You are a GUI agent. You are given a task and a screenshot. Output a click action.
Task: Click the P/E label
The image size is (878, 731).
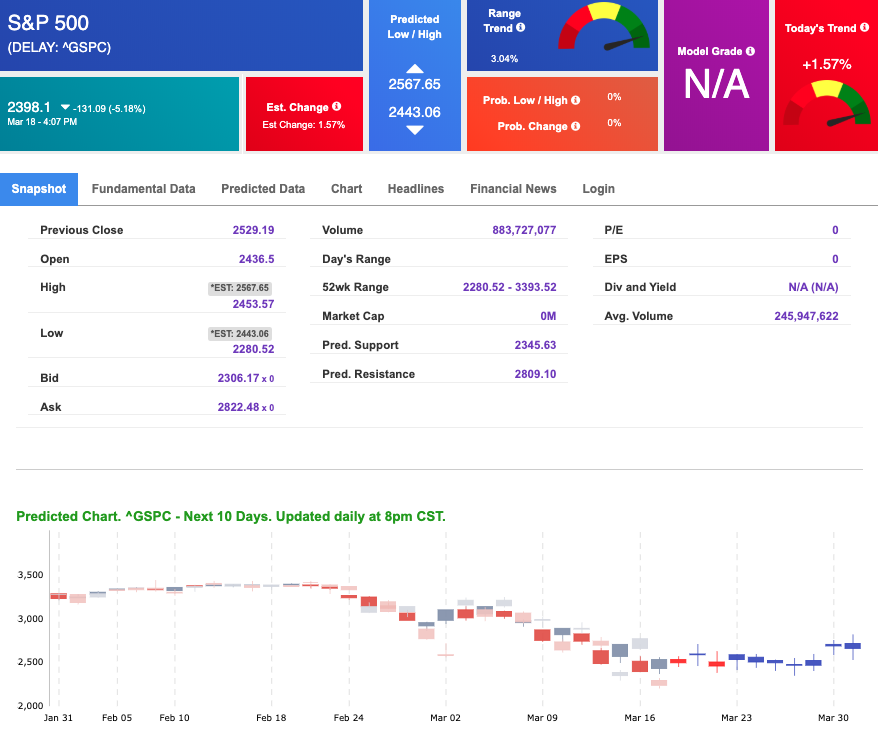click(x=614, y=230)
